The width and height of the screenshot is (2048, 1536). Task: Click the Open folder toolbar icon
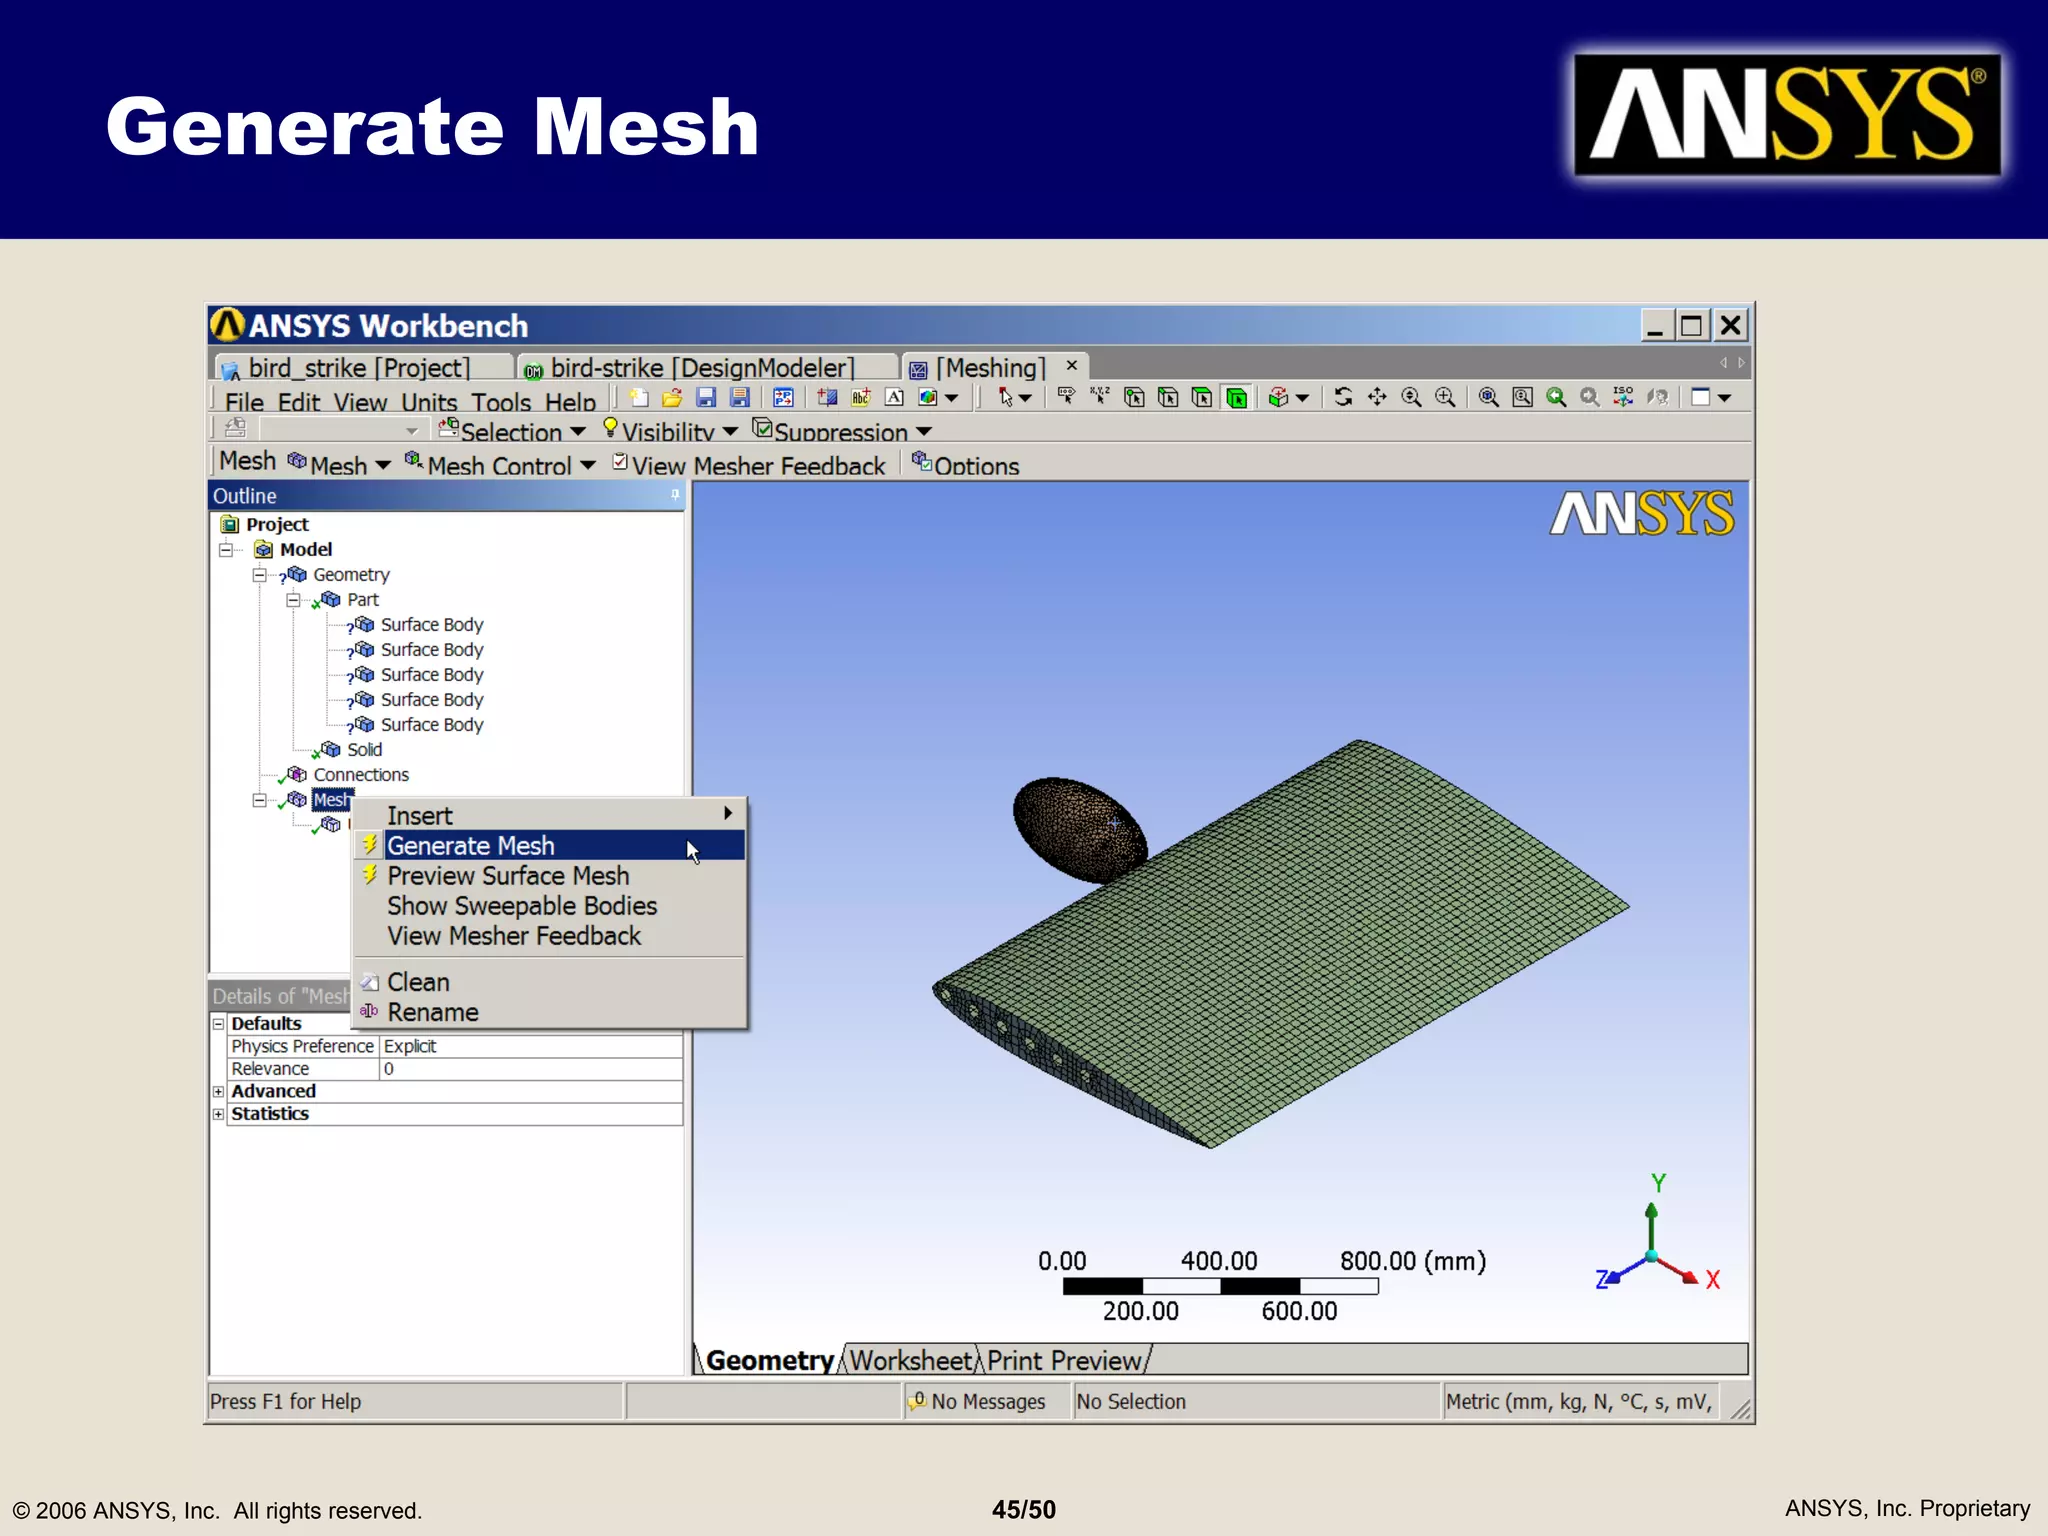[x=672, y=398]
